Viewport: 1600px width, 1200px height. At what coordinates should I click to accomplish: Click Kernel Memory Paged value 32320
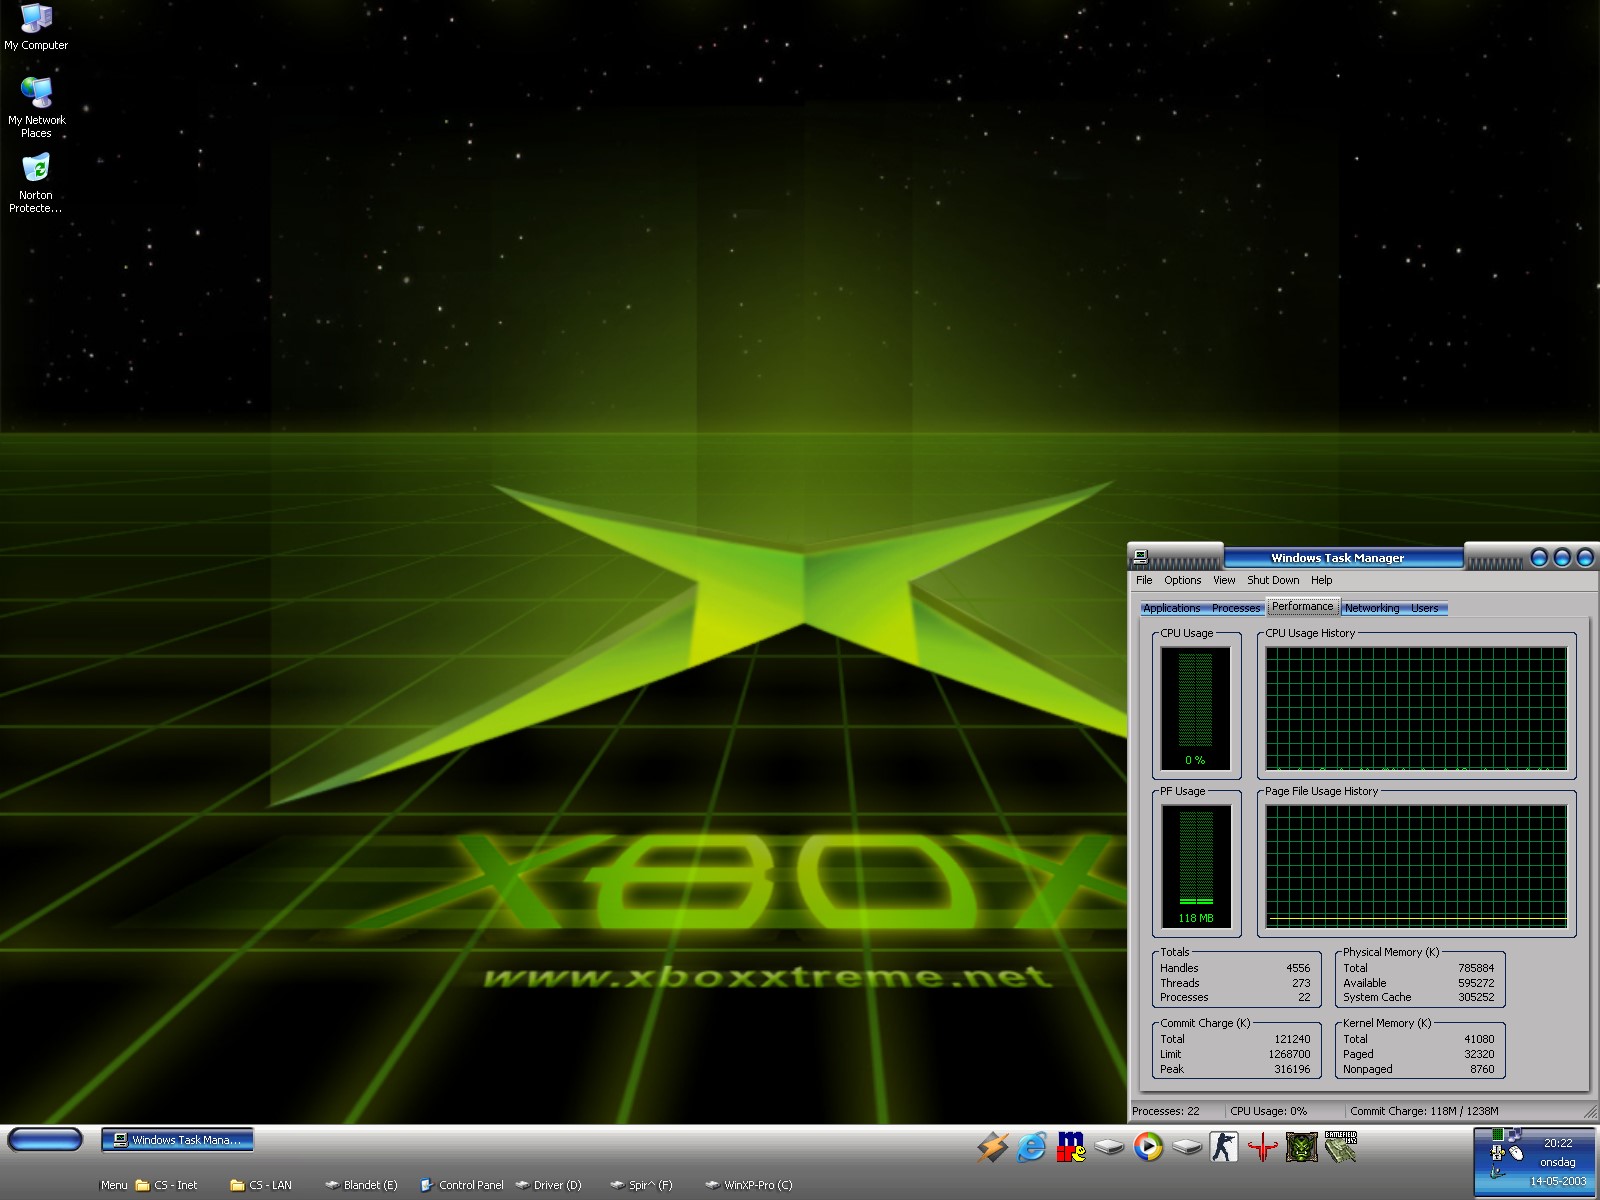click(x=1479, y=1054)
